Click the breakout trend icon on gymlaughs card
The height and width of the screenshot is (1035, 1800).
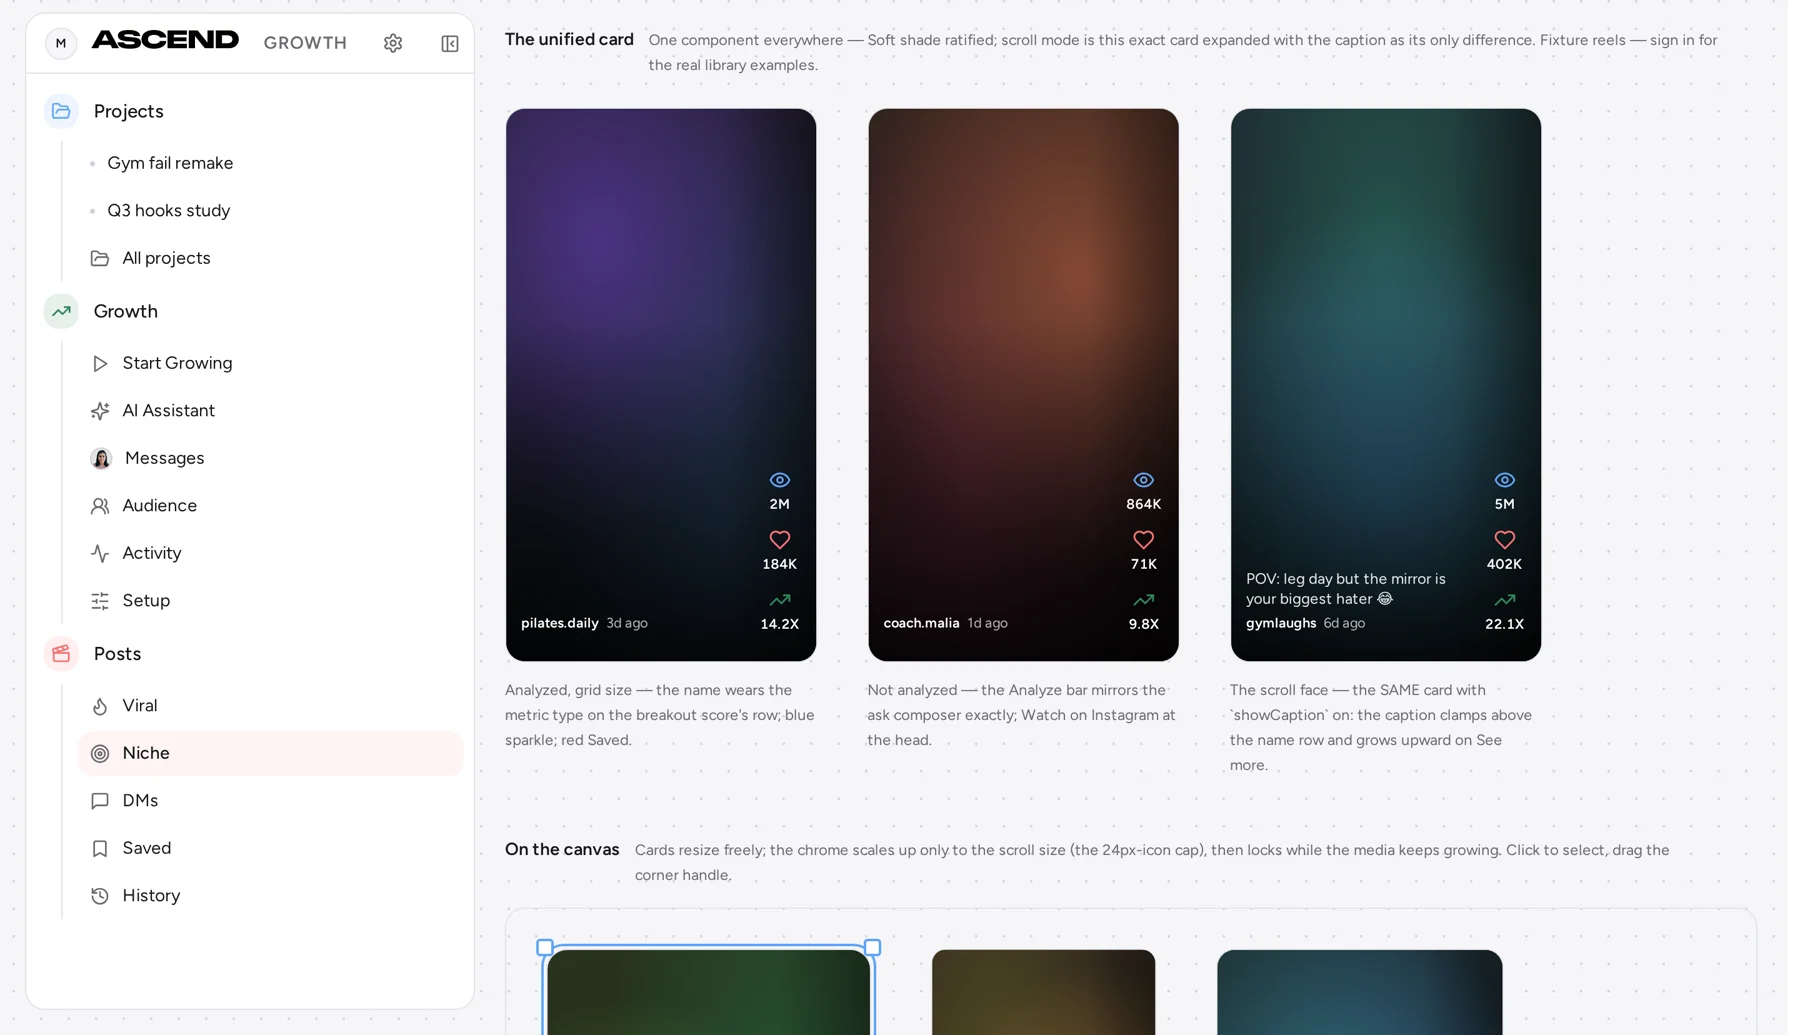[x=1505, y=600]
